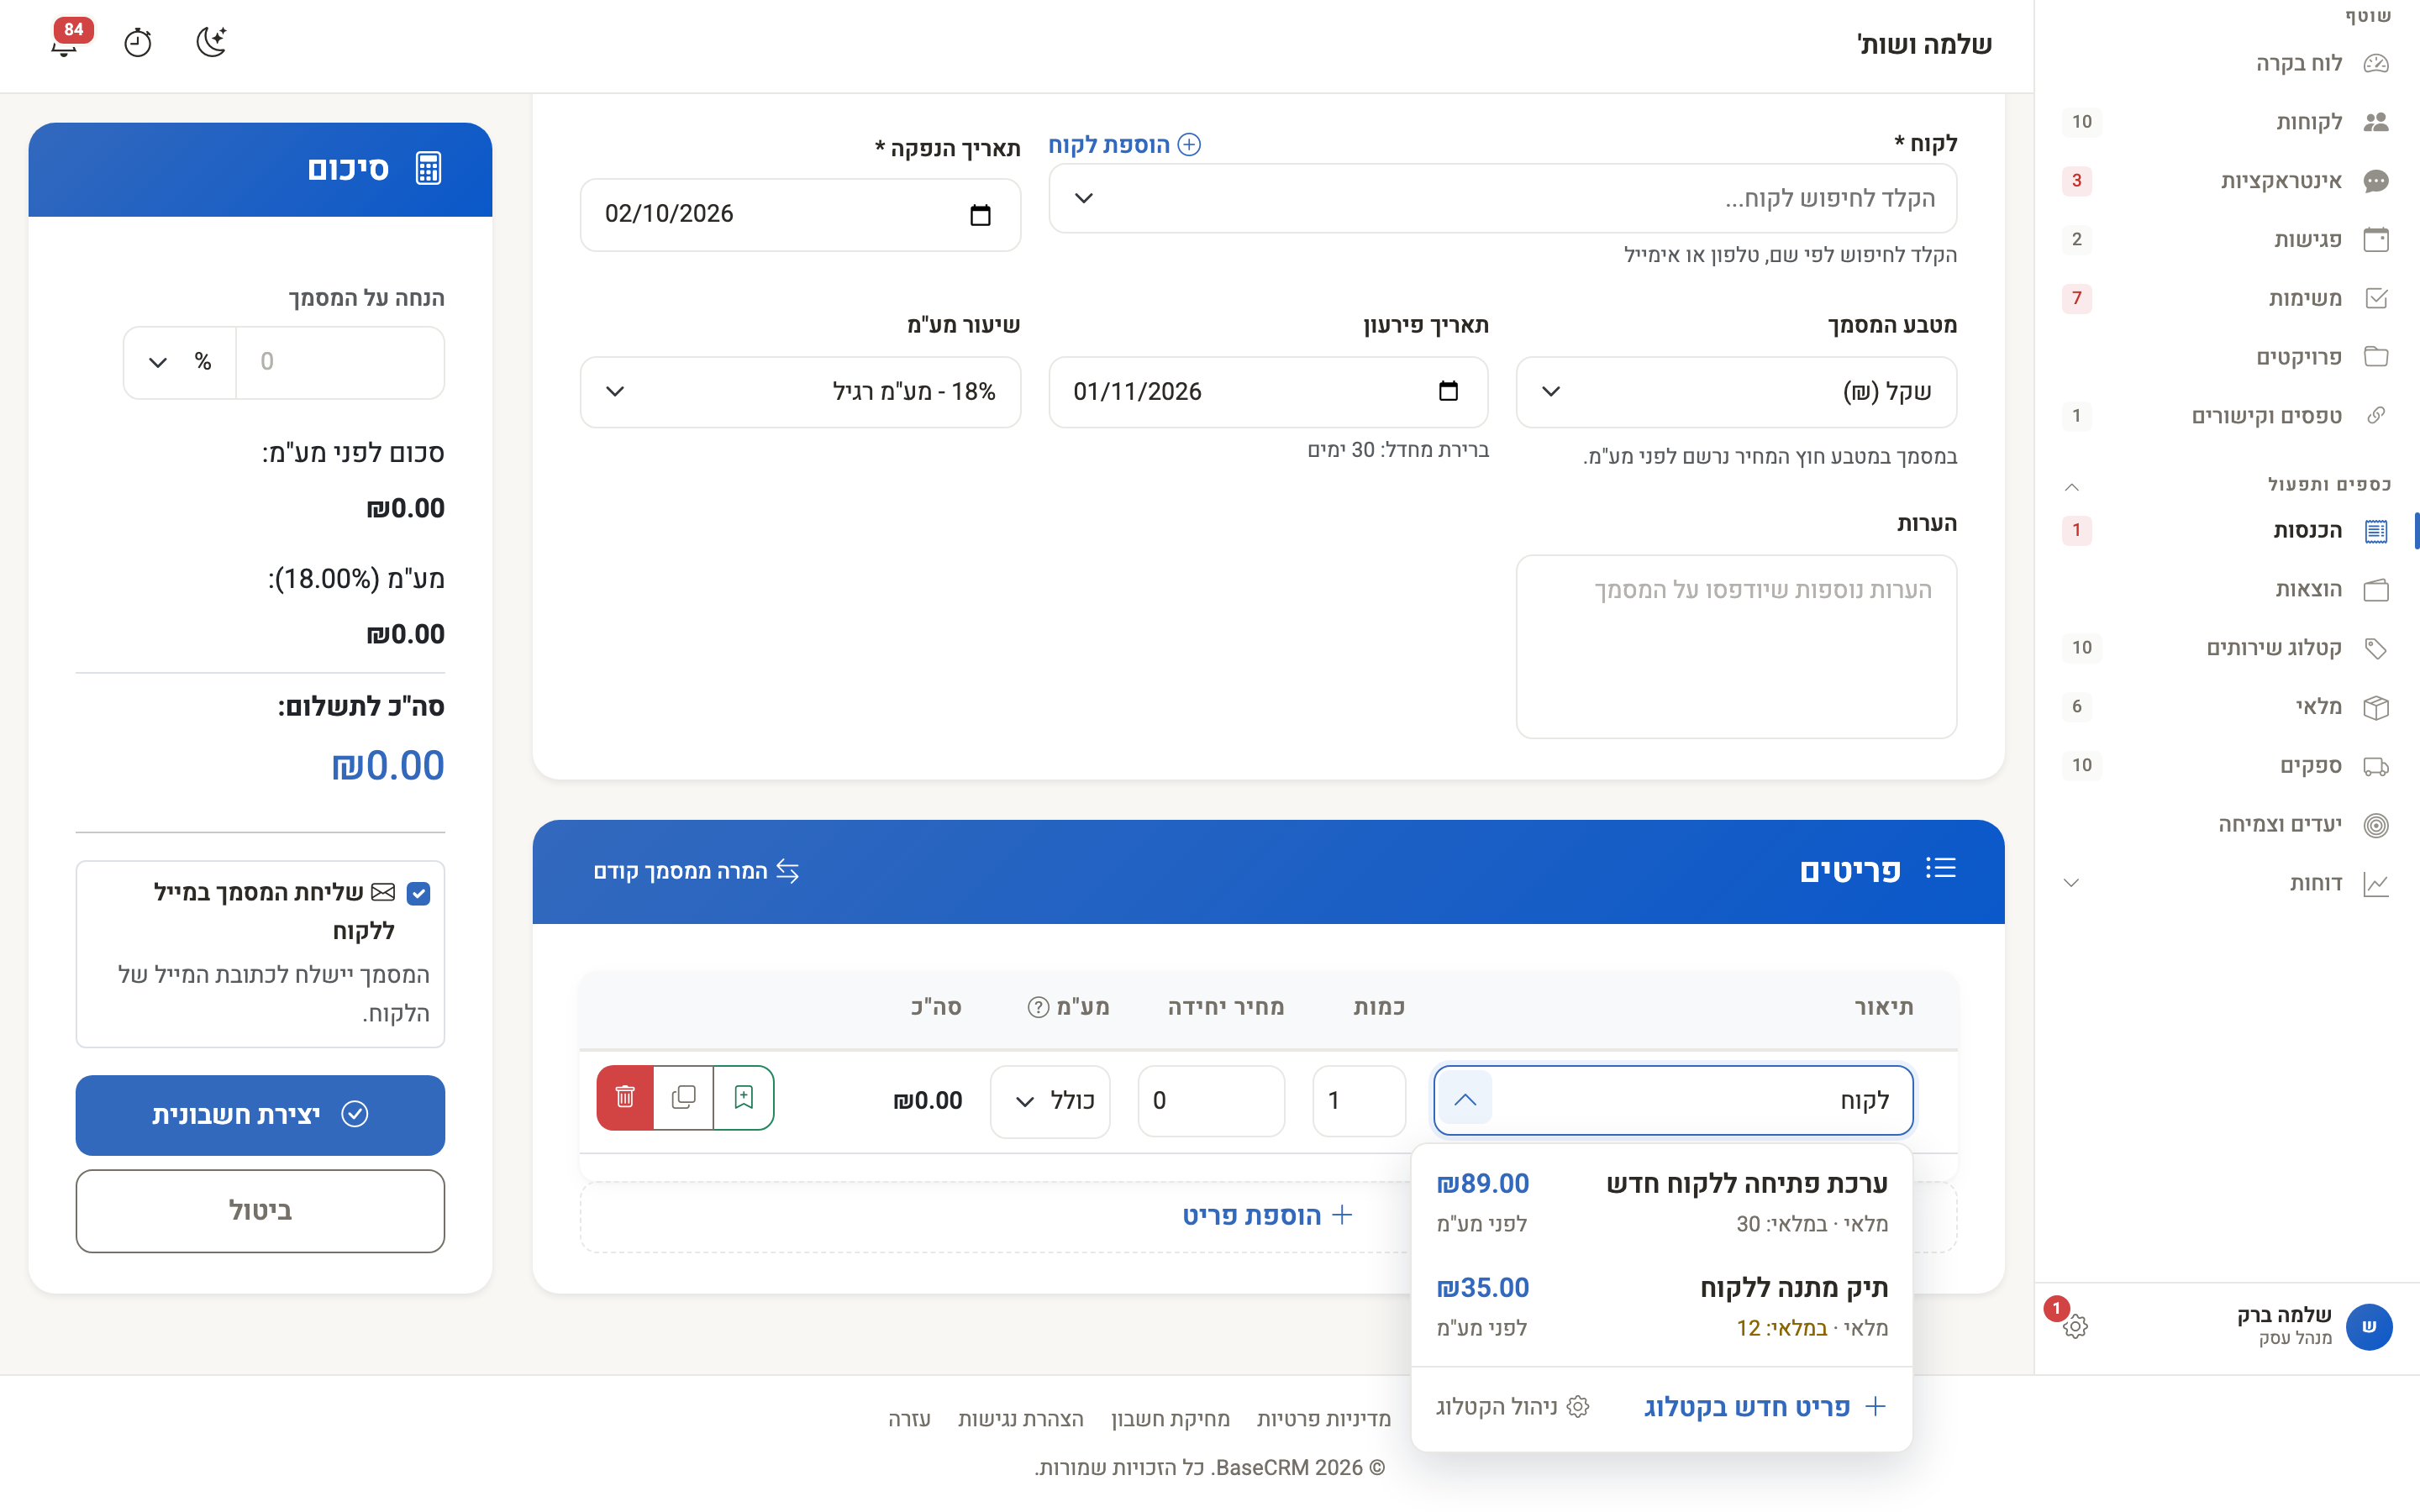Image resolution: width=2420 pixels, height=1512 pixels.
Task: Click the summary calculator icon
Action: [x=428, y=168]
